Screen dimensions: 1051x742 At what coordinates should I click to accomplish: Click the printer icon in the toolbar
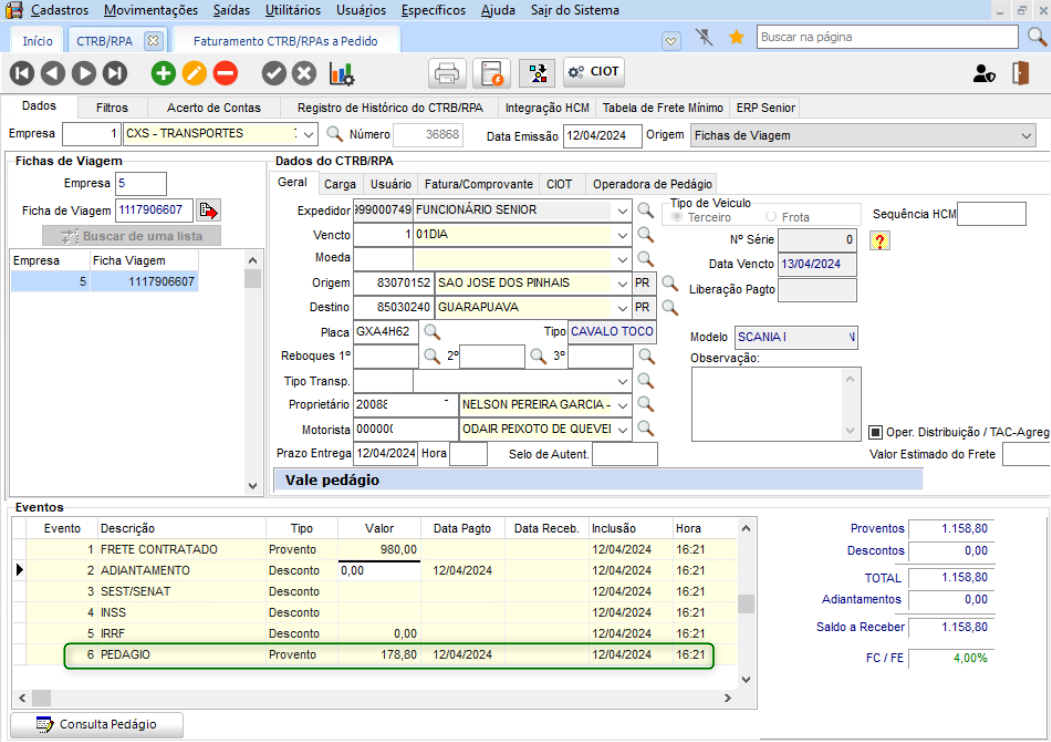click(x=447, y=73)
